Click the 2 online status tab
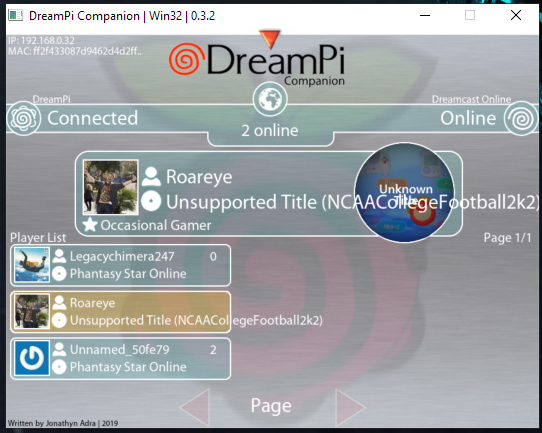Image resolution: width=542 pixels, height=433 pixels. pyautogui.click(x=270, y=131)
